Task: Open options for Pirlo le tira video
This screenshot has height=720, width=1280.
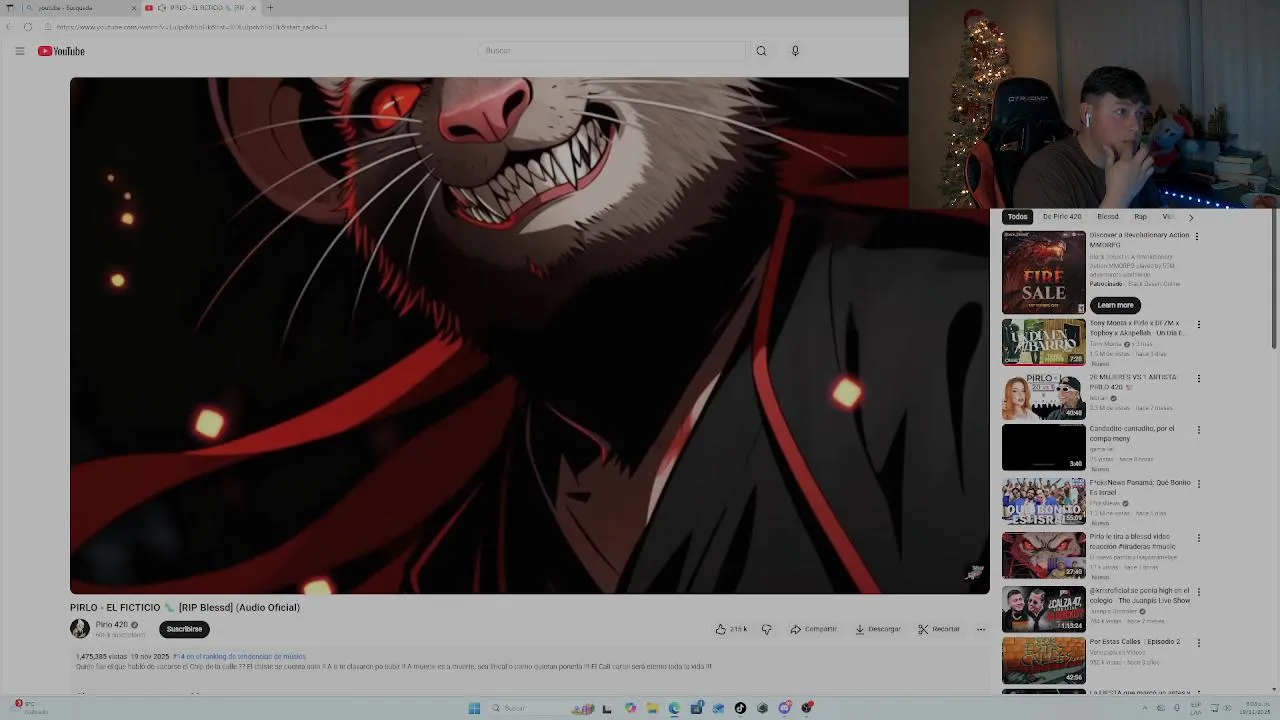Action: (1198, 539)
